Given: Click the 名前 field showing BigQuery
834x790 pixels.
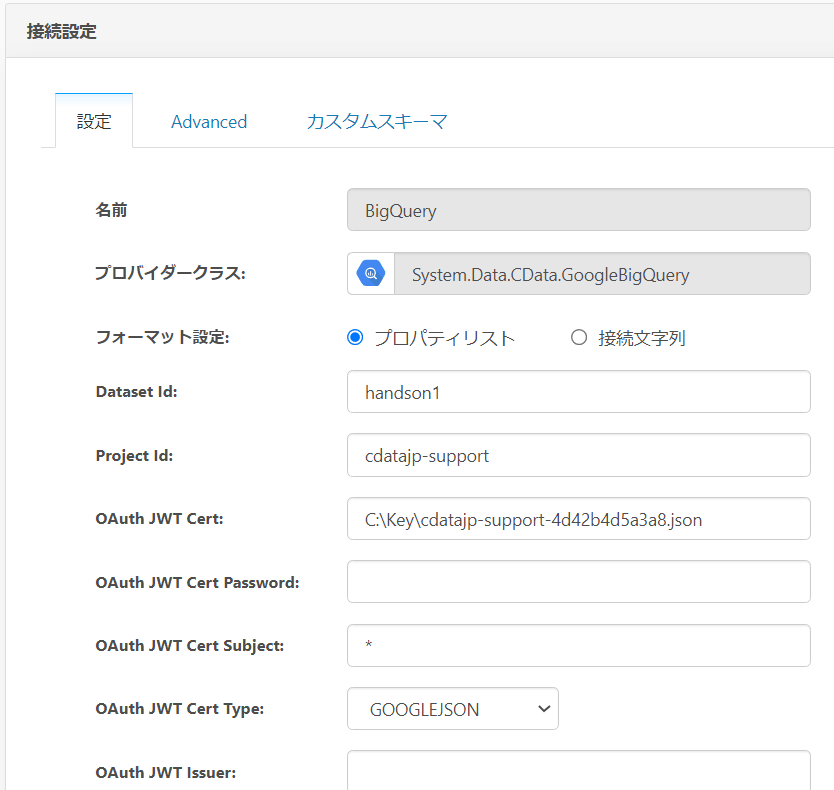Looking at the screenshot, I should point(579,210).
